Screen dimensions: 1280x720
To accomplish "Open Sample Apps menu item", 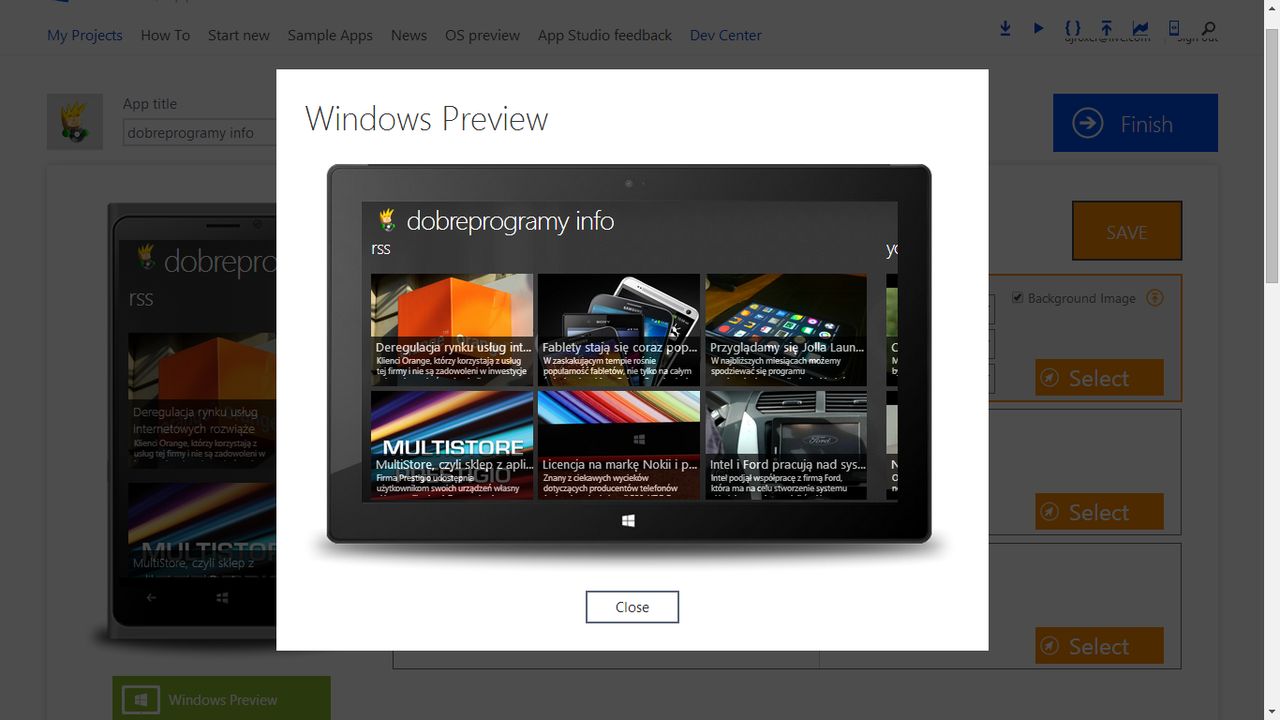I will [330, 35].
